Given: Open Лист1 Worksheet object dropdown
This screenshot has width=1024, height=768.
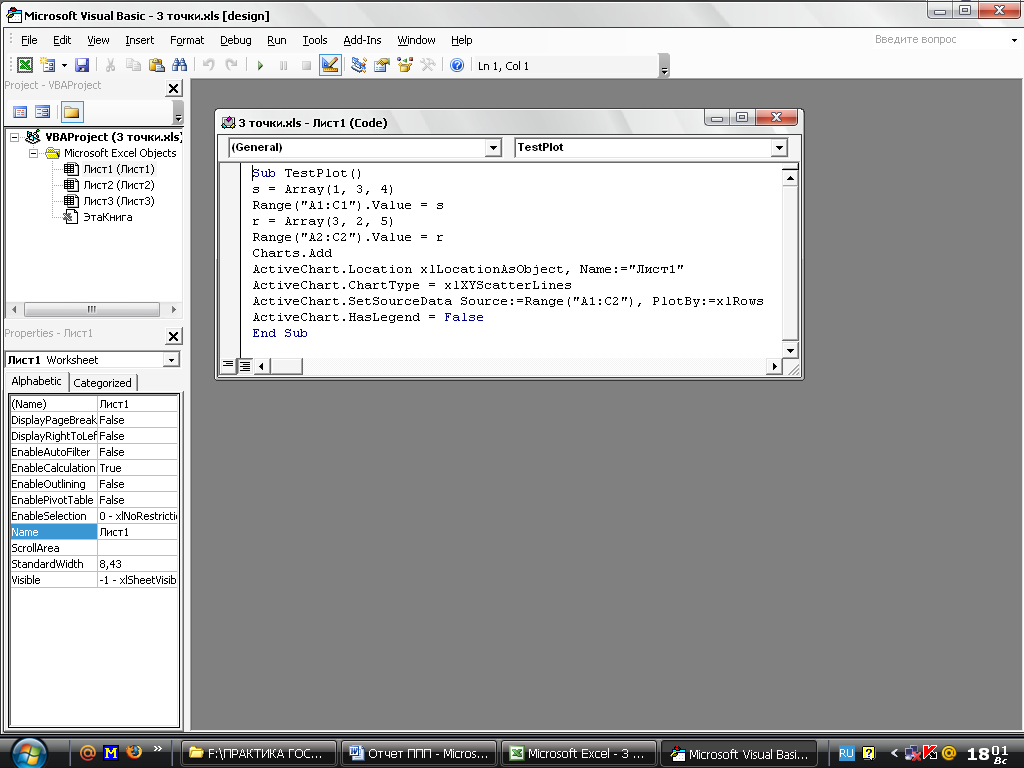Looking at the screenshot, I should [171, 360].
